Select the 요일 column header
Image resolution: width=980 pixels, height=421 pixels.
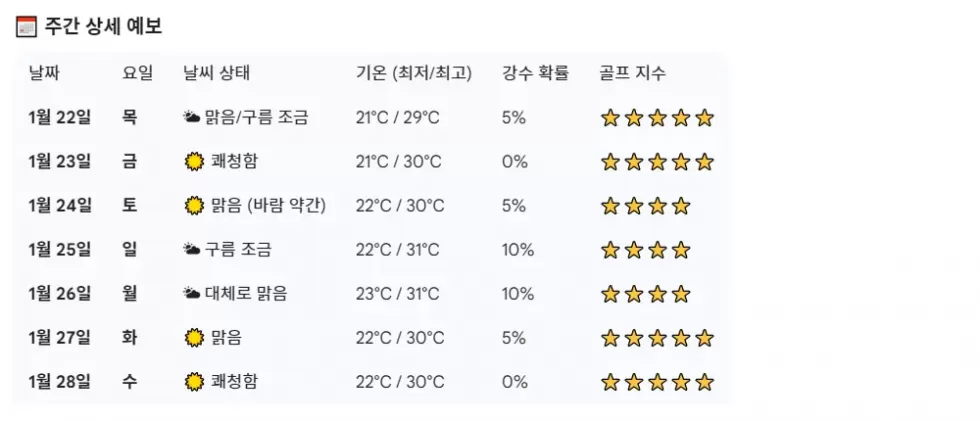pyautogui.click(x=138, y=73)
